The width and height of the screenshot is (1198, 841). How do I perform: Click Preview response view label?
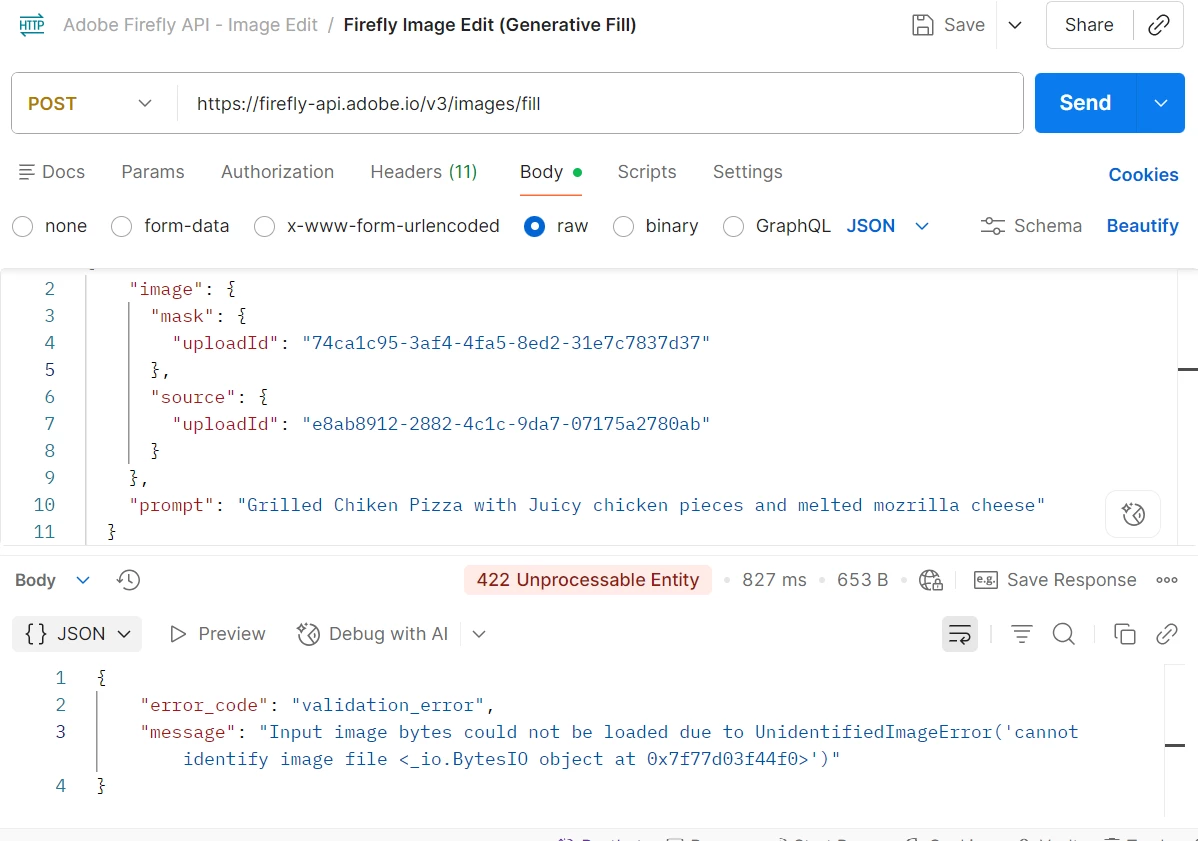coord(232,634)
